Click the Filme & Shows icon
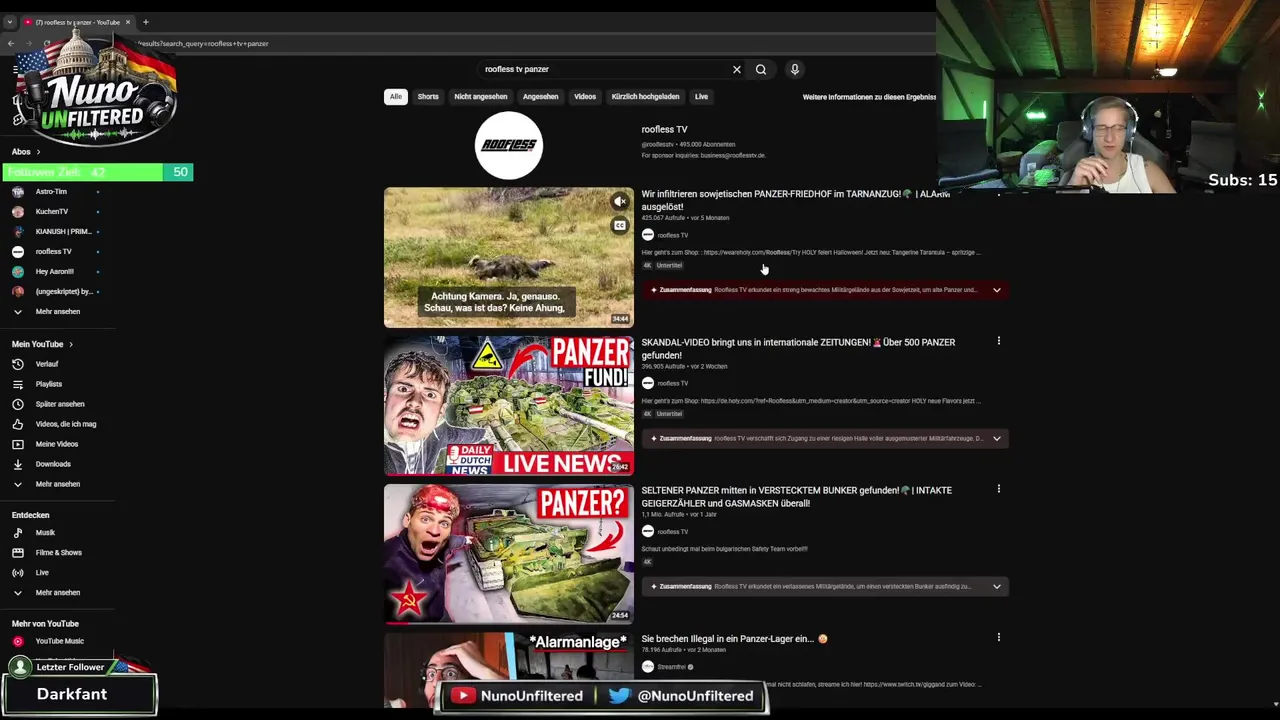The height and width of the screenshot is (720, 1280). (x=18, y=553)
